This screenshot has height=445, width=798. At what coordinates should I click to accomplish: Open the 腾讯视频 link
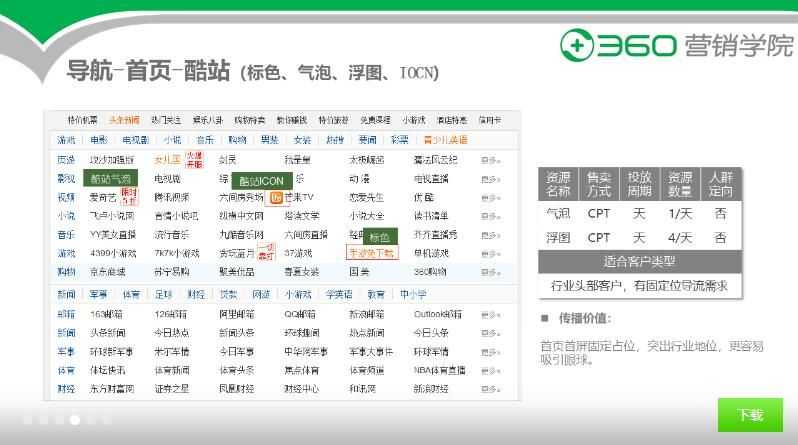coord(172,198)
